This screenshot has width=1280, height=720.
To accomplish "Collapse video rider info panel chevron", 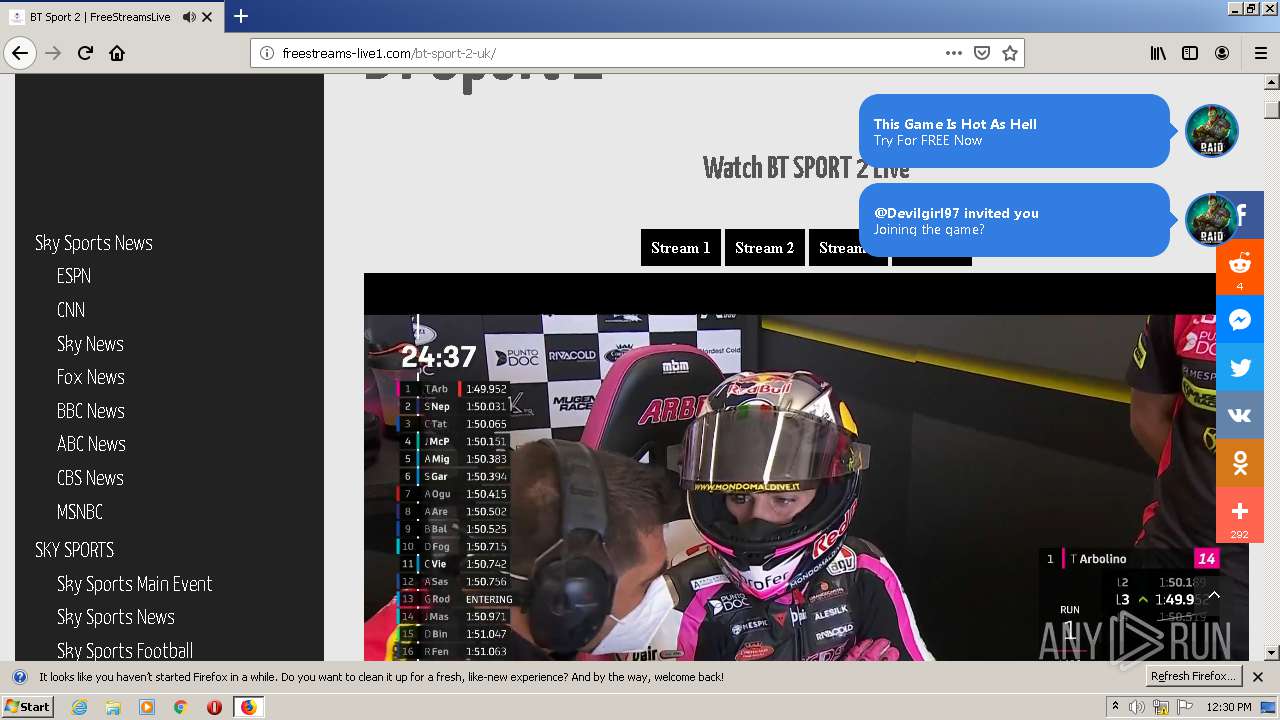I will [x=1214, y=594].
